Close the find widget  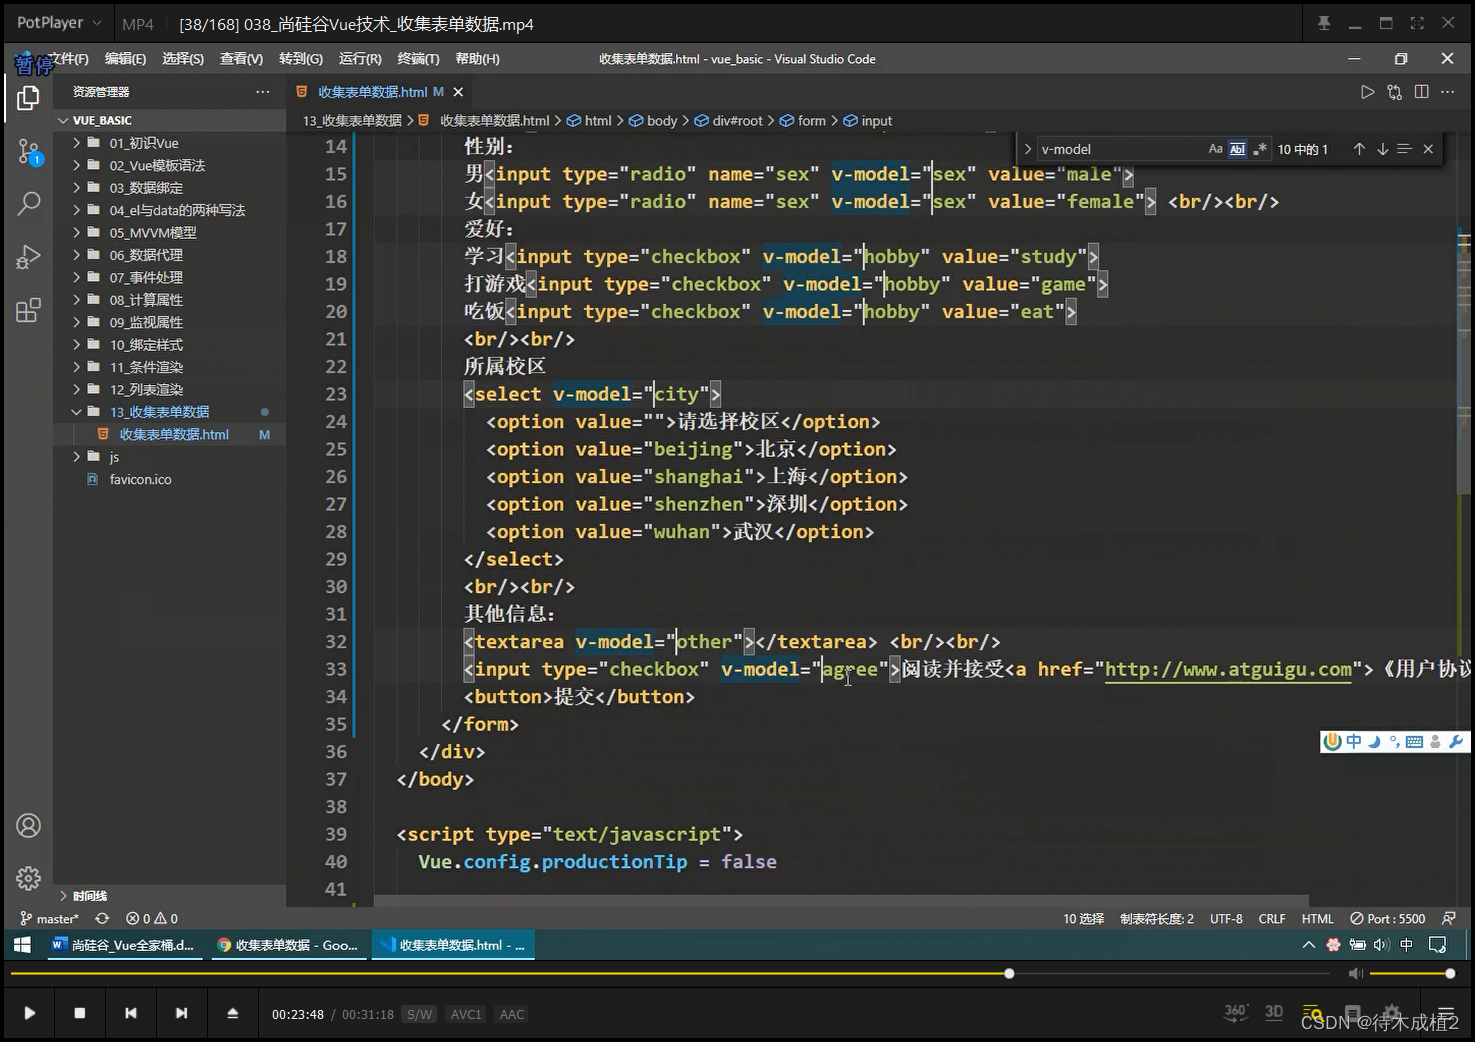1428,149
